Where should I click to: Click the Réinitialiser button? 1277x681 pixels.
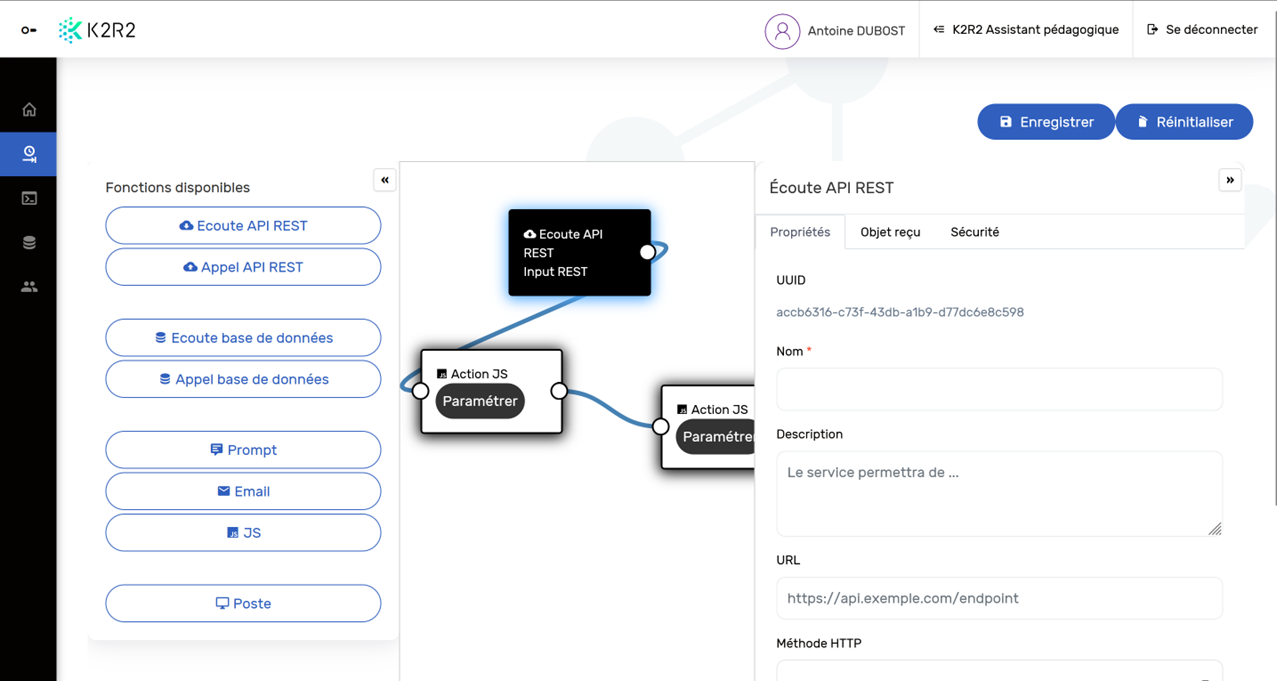click(1184, 122)
